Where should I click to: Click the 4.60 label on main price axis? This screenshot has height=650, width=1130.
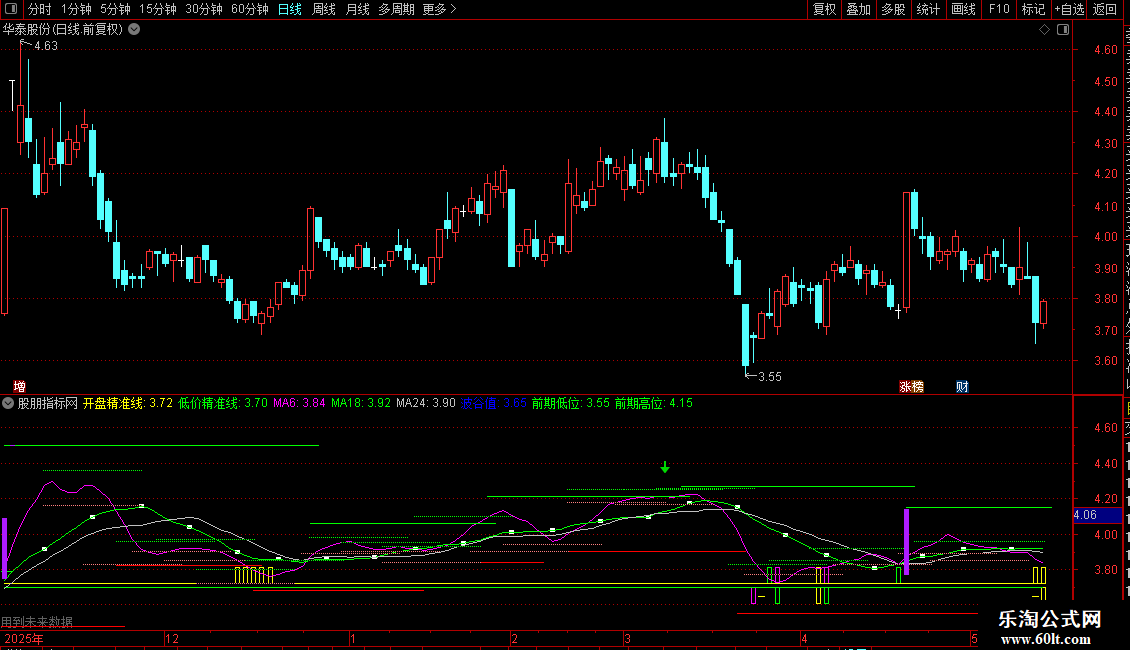click(x=1106, y=50)
